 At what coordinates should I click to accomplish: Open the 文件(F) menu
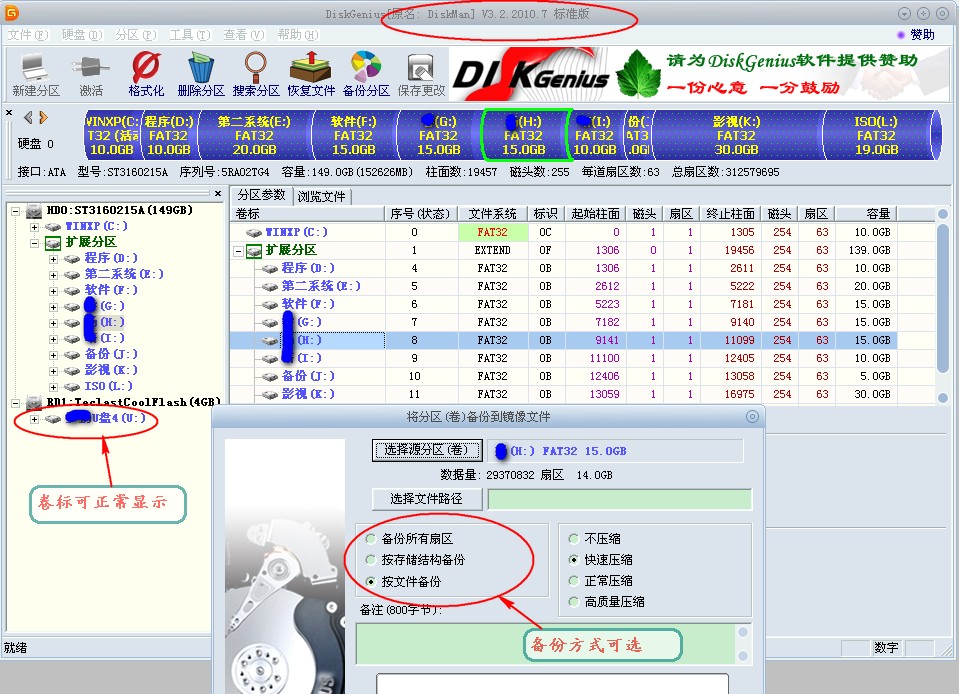(28, 35)
